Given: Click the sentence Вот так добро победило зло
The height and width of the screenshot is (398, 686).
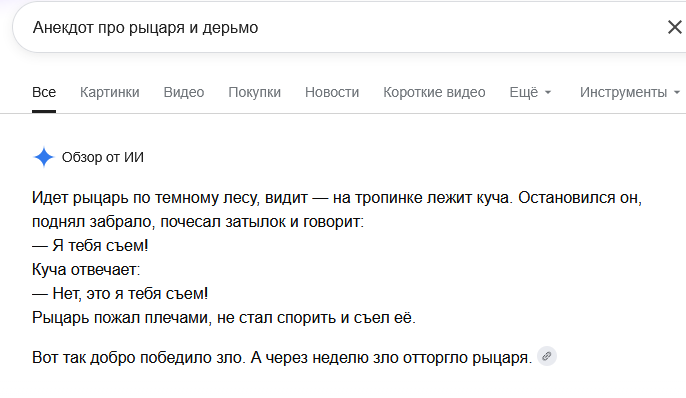Looking at the screenshot, I should (138, 357).
